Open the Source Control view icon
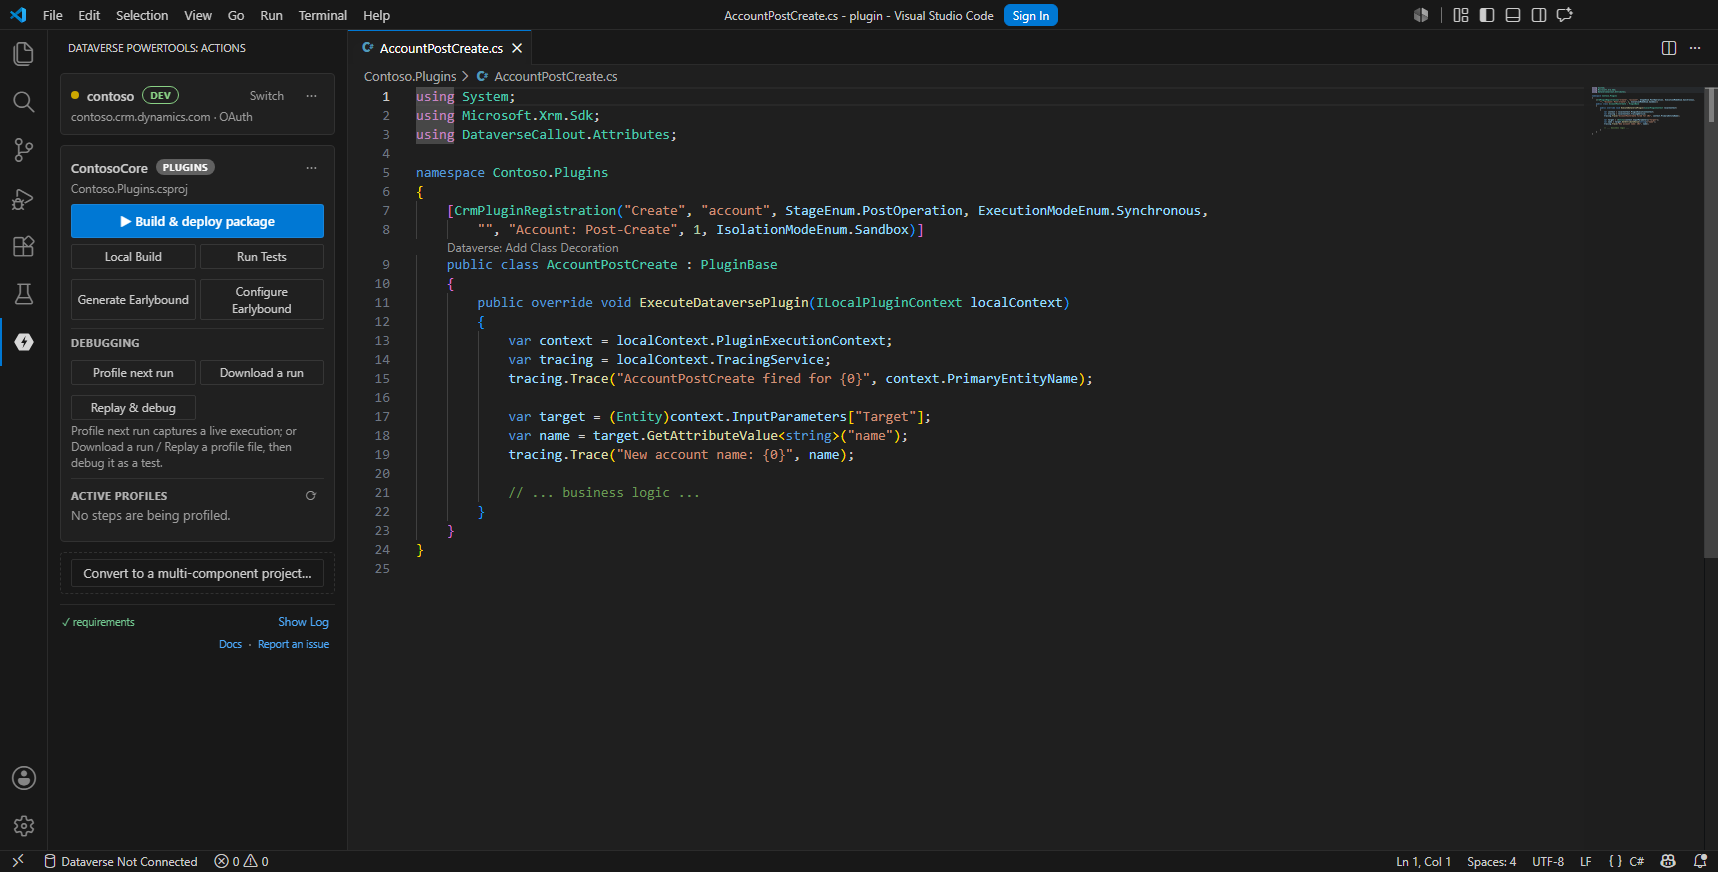Viewport: 1718px width, 872px height. (x=23, y=150)
